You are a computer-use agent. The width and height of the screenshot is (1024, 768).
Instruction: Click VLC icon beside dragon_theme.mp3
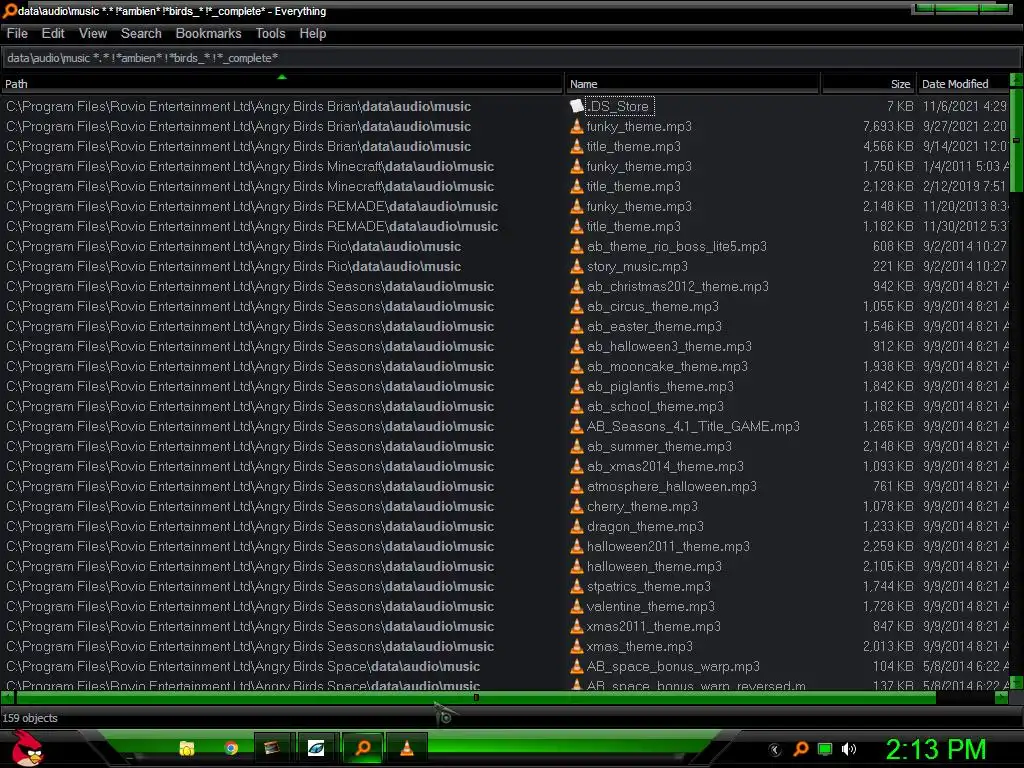point(576,526)
